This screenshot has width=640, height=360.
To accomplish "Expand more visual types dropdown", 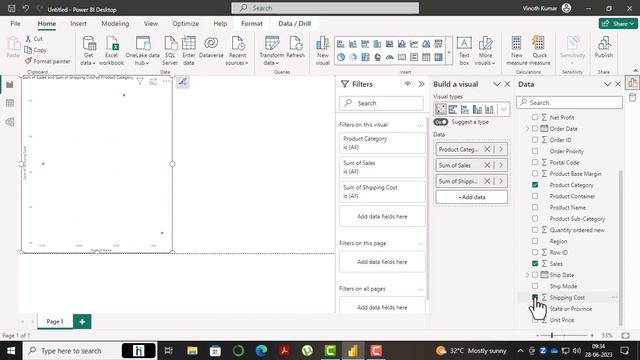I will coord(504,109).
